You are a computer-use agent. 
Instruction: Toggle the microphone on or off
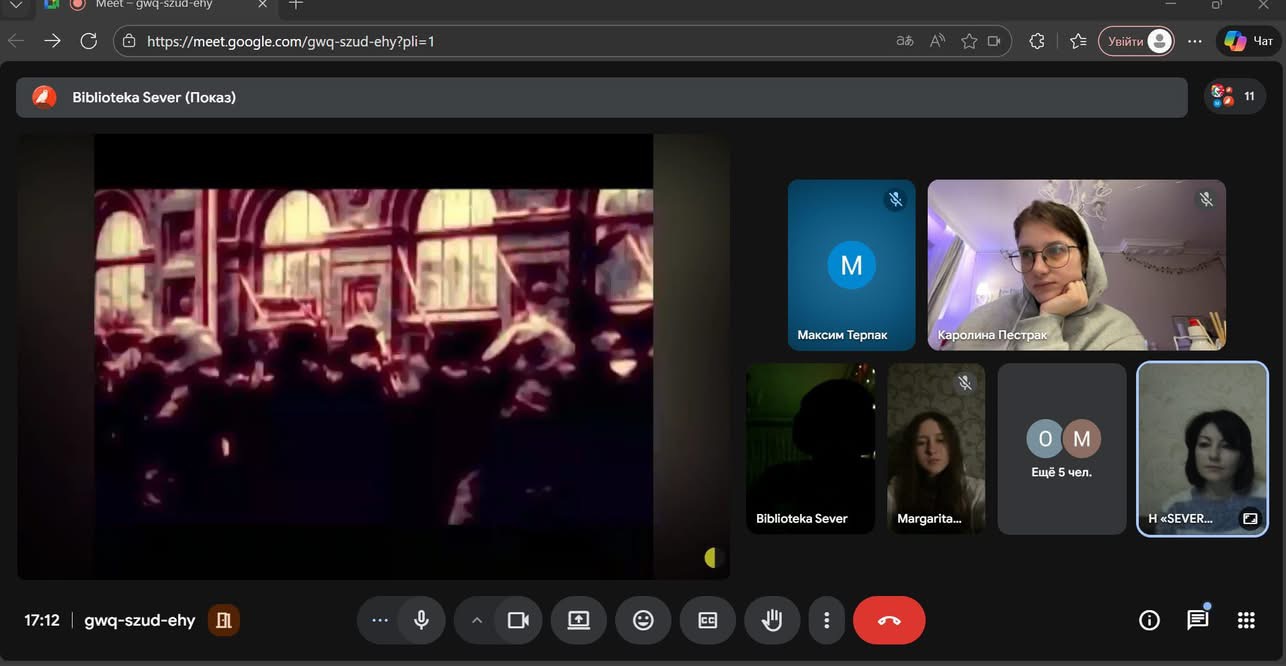422,620
